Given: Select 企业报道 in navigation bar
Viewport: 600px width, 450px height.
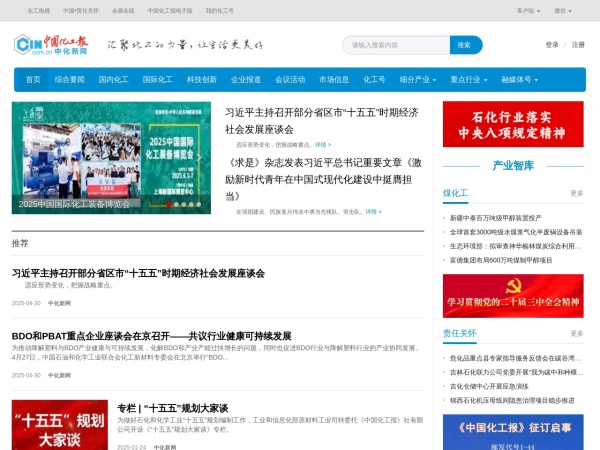Looking at the screenshot, I should pyautogui.click(x=246, y=80).
